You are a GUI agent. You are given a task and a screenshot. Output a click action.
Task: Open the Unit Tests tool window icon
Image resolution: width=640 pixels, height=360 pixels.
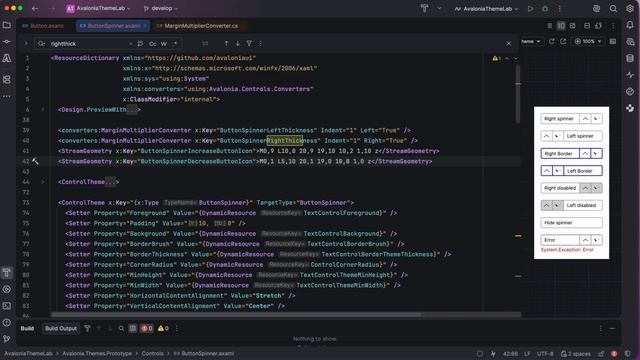tap(7, 58)
